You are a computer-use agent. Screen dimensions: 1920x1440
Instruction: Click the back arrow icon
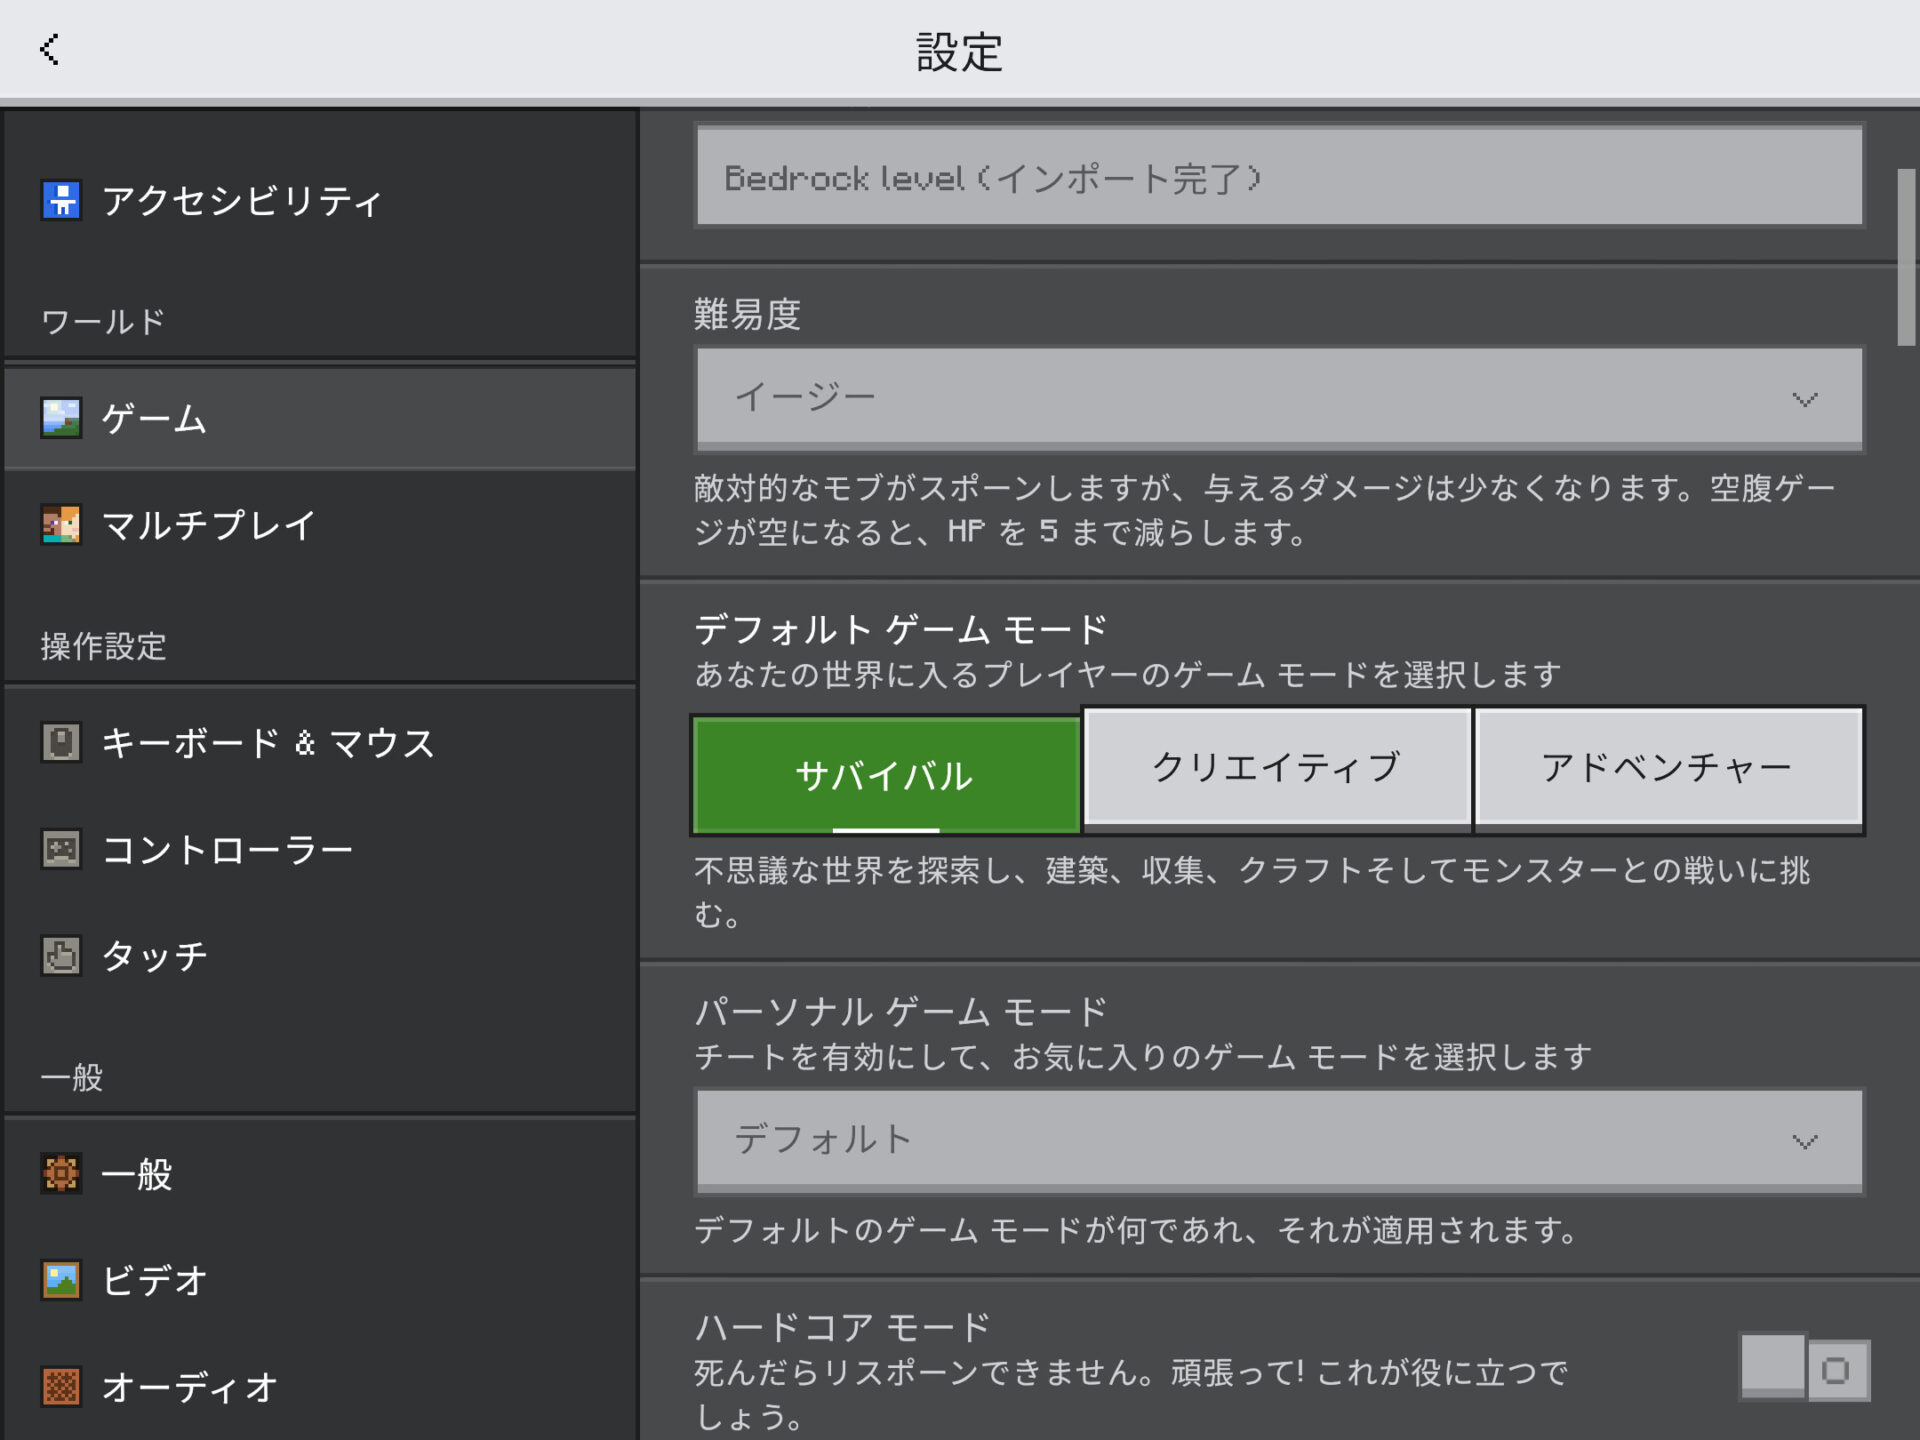tap(49, 49)
